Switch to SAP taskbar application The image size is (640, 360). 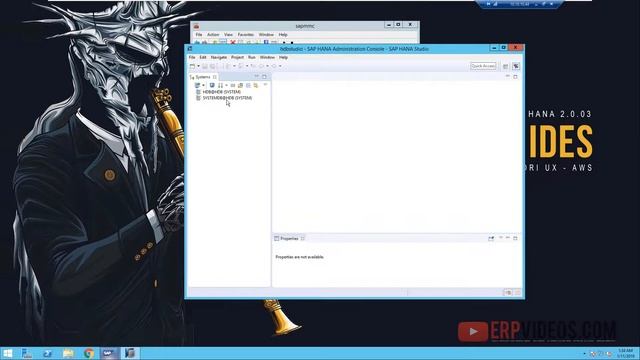point(109,353)
